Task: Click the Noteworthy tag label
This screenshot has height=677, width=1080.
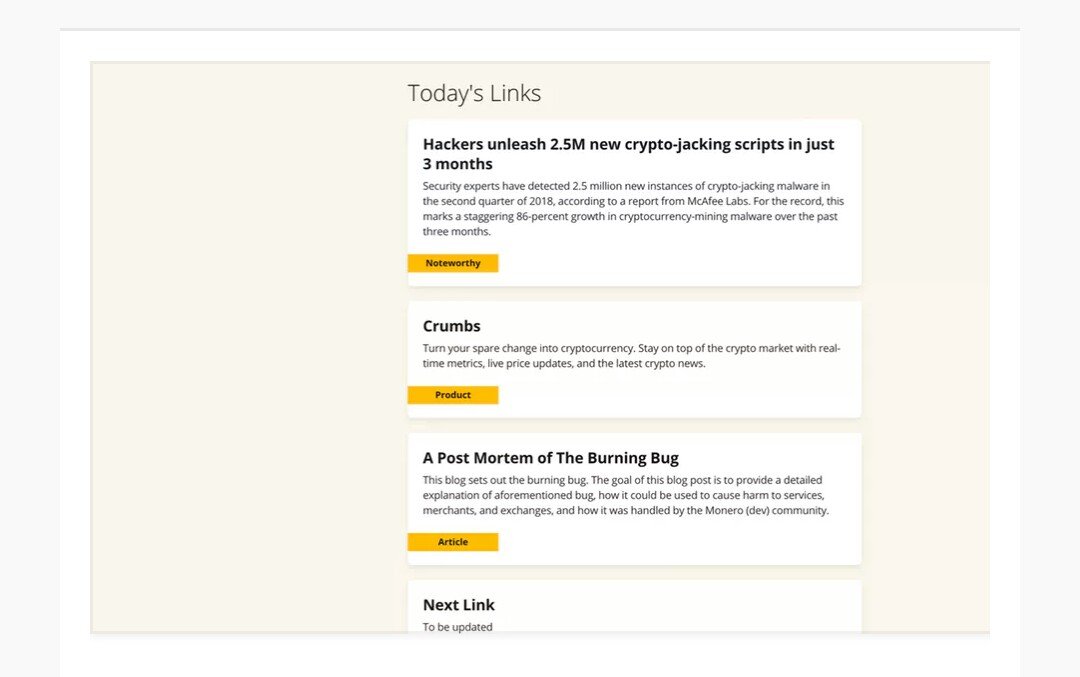Action: [x=453, y=263]
